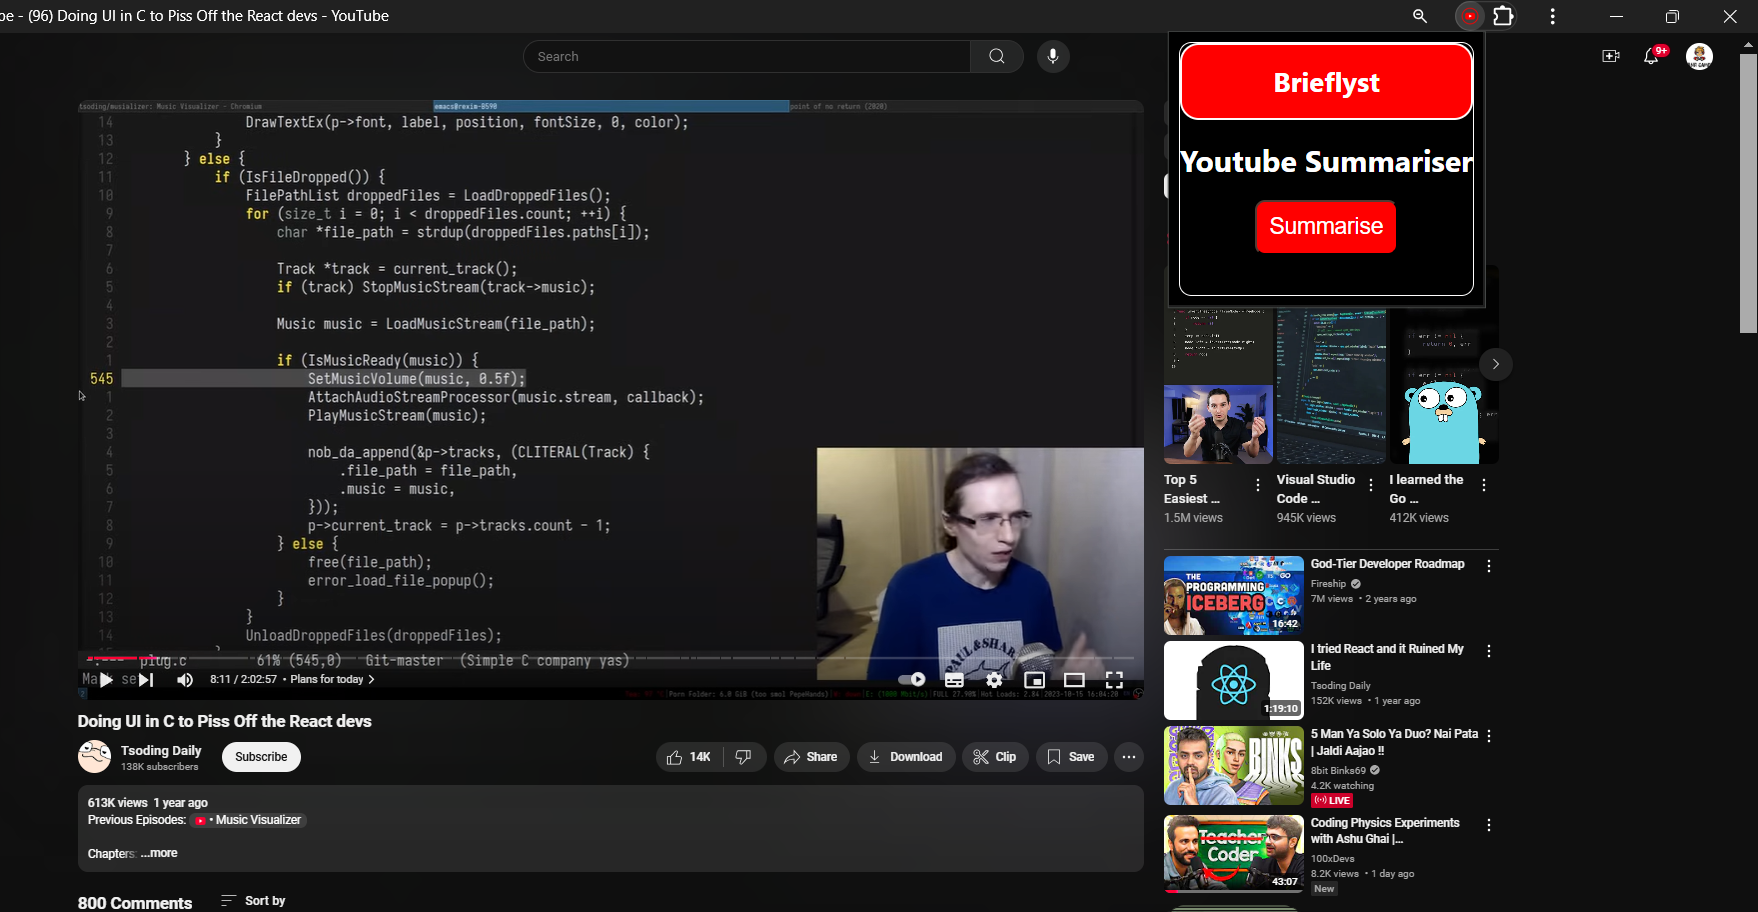Screen dimensions: 1758x912
Task: Click the Tsoding Daily channel name under title
Action: click(x=161, y=750)
